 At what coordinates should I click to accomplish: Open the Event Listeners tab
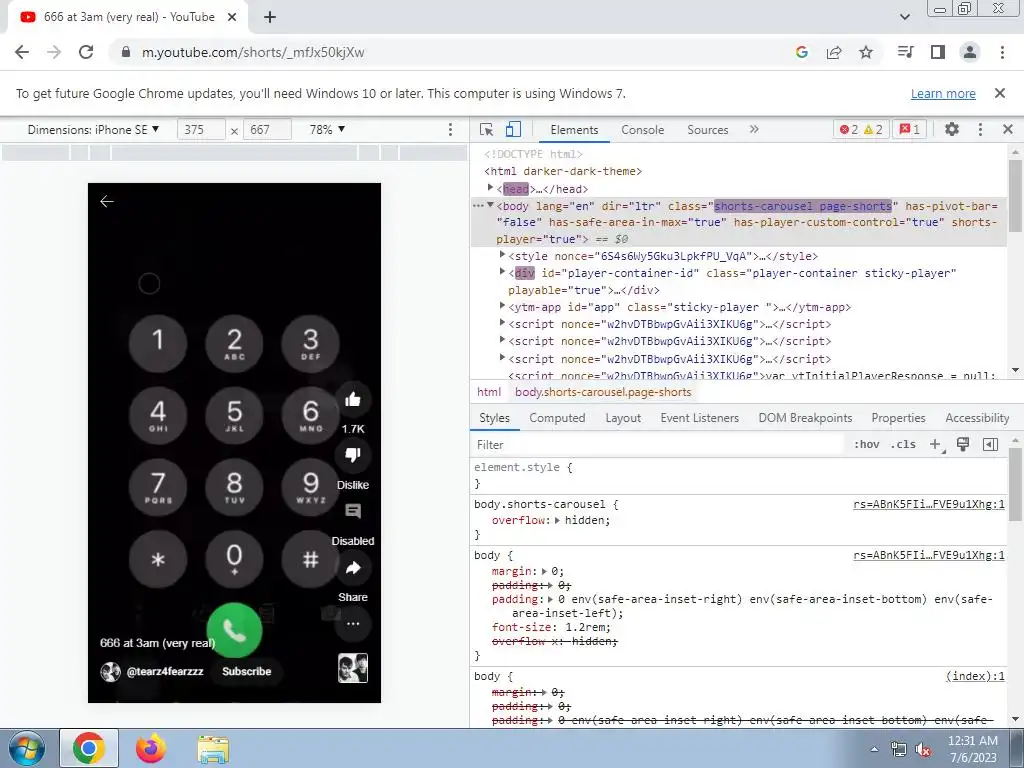[699, 418]
